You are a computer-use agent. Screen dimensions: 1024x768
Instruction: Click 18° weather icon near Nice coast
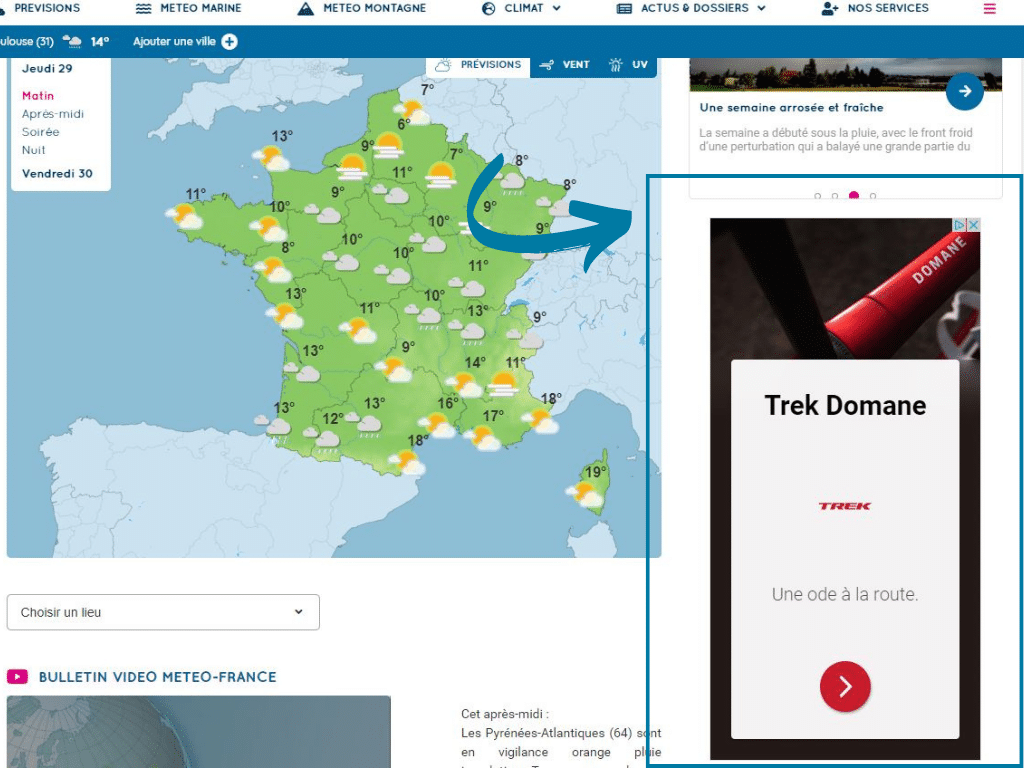[540, 421]
